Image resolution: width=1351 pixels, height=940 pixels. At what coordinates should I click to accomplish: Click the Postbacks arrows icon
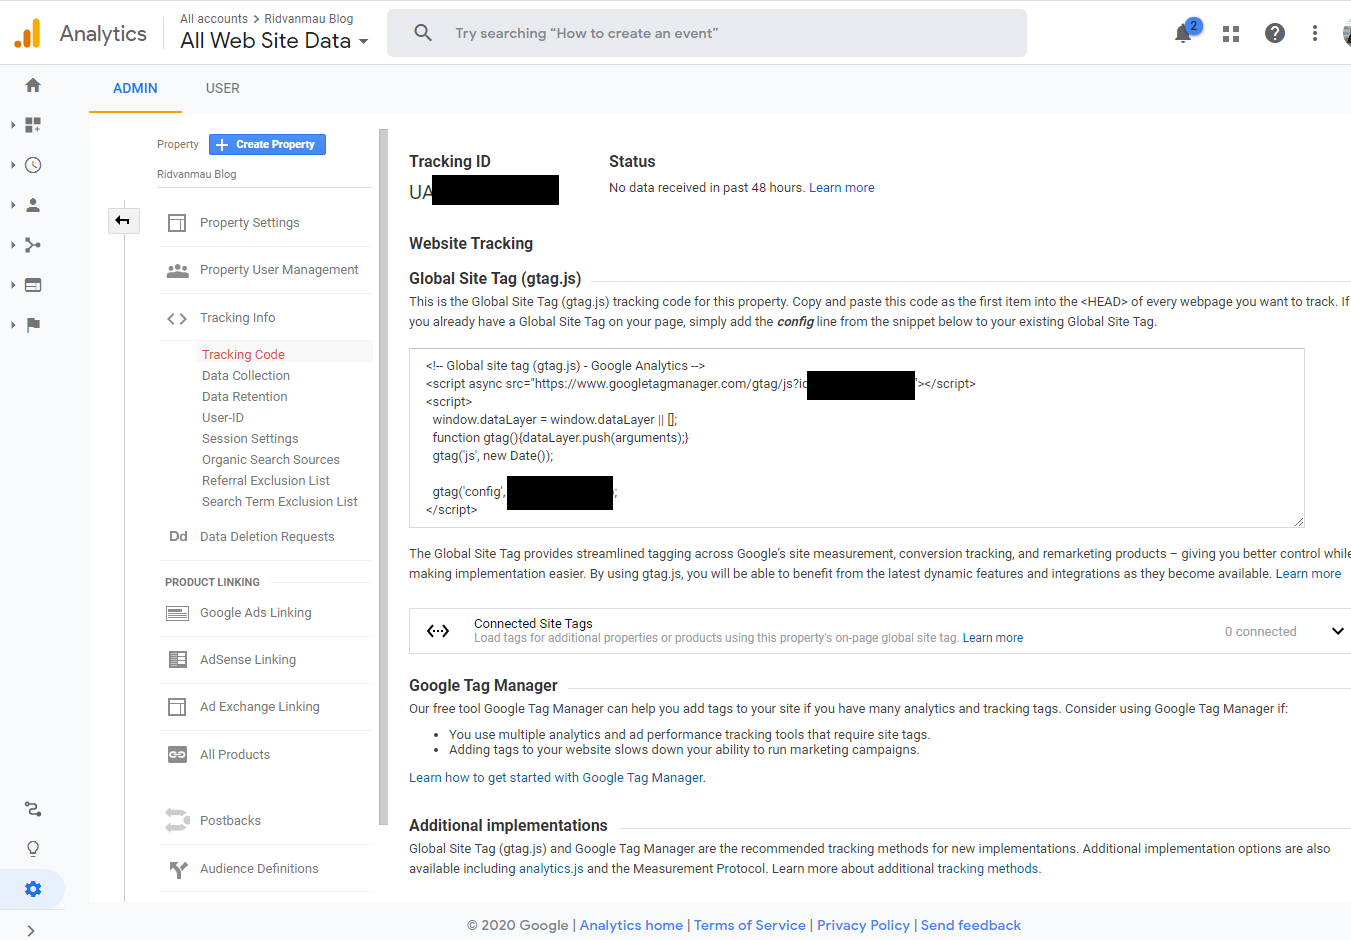pos(177,820)
